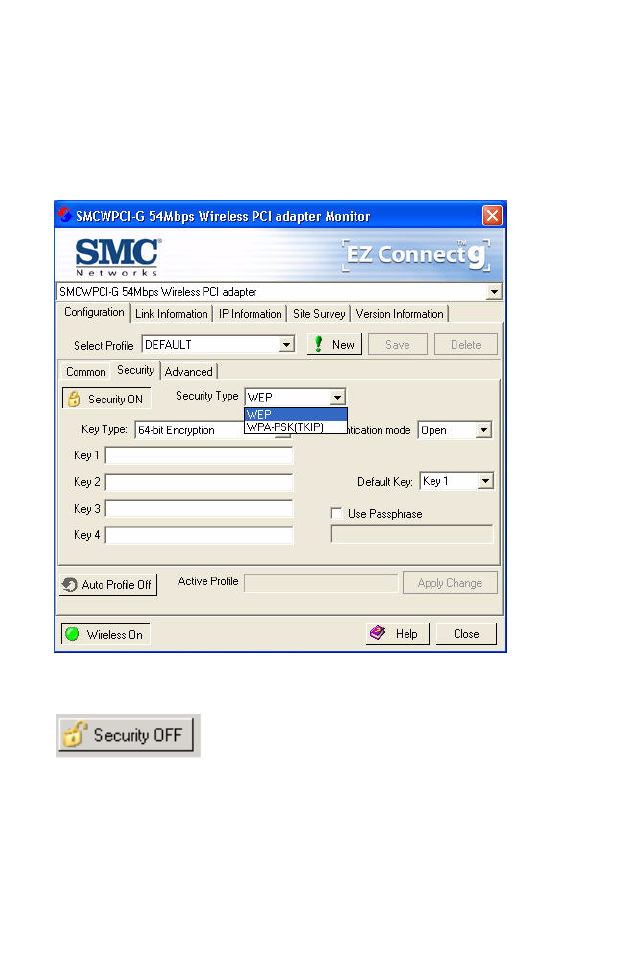Screen dimensions: 630x967
Task: Click the SMC app icon in title bar
Action: (65, 215)
